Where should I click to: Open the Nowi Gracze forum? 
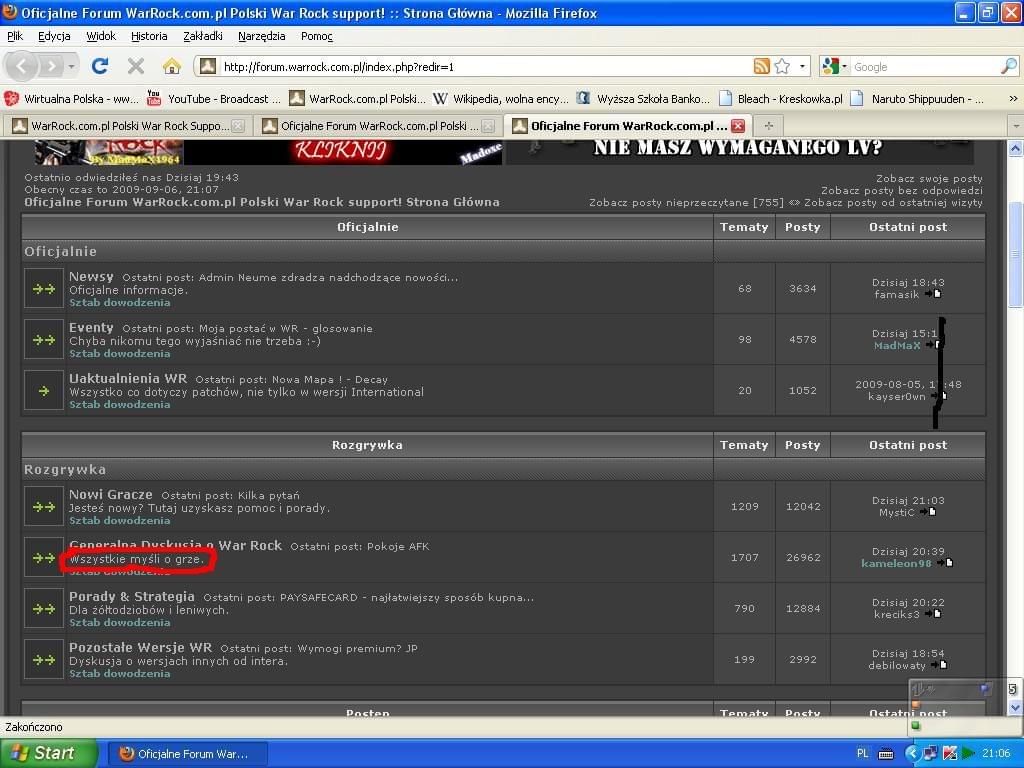click(x=111, y=495)
